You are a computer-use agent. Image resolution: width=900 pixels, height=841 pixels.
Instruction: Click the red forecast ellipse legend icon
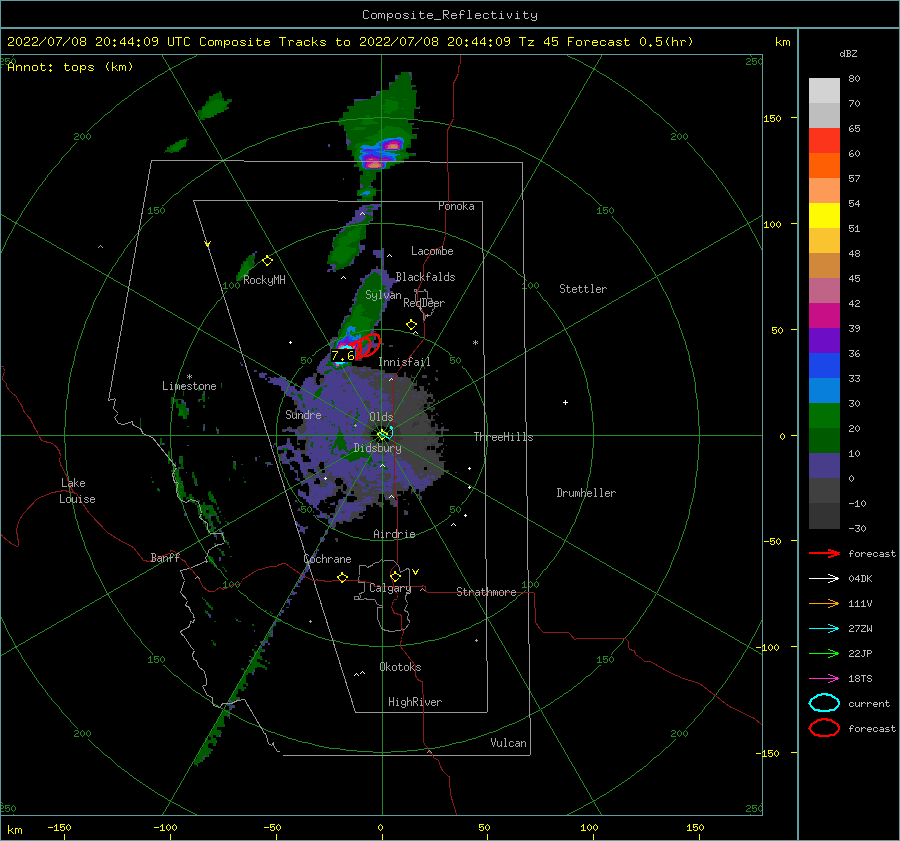pos(824,728)
